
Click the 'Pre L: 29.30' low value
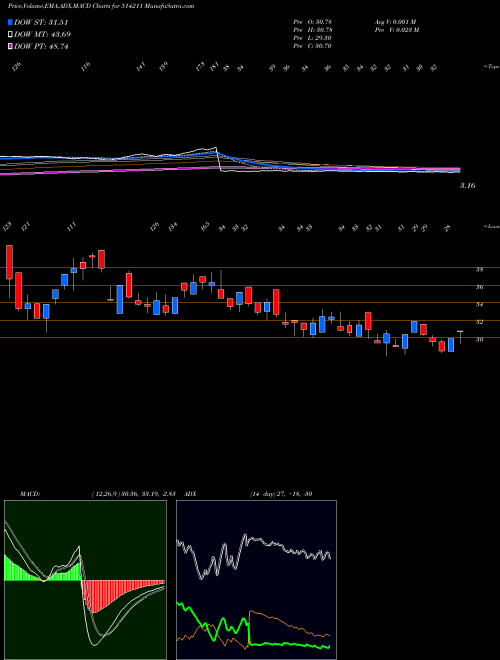[x=313, y=38]
